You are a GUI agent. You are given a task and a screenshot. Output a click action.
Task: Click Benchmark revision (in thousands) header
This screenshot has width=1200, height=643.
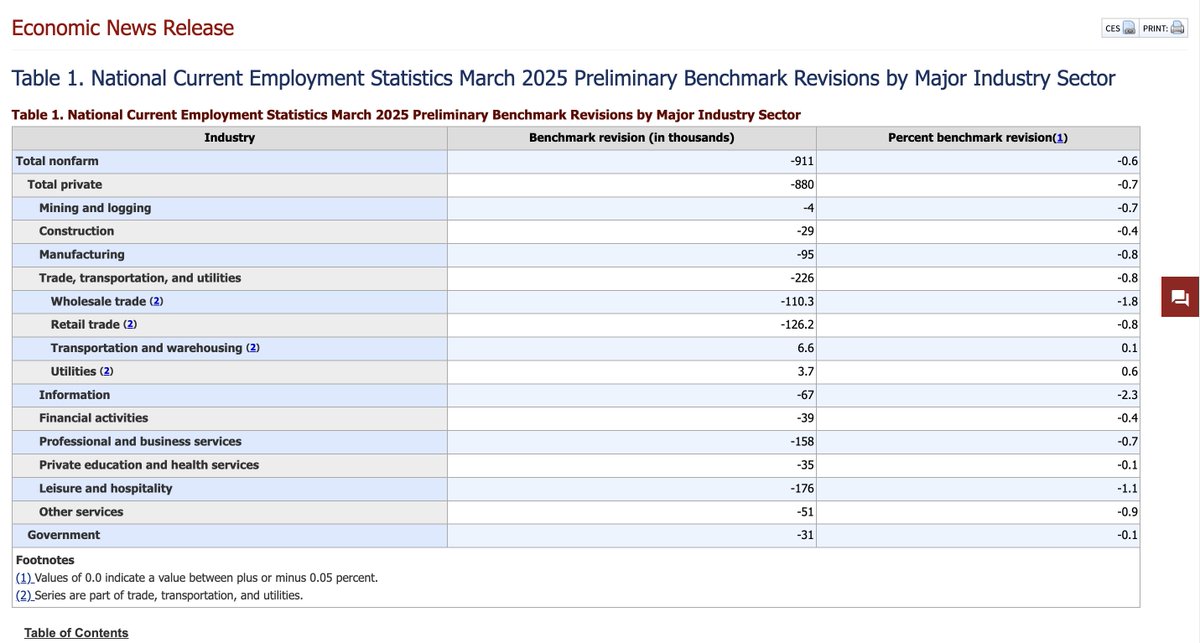coord(631,138)
